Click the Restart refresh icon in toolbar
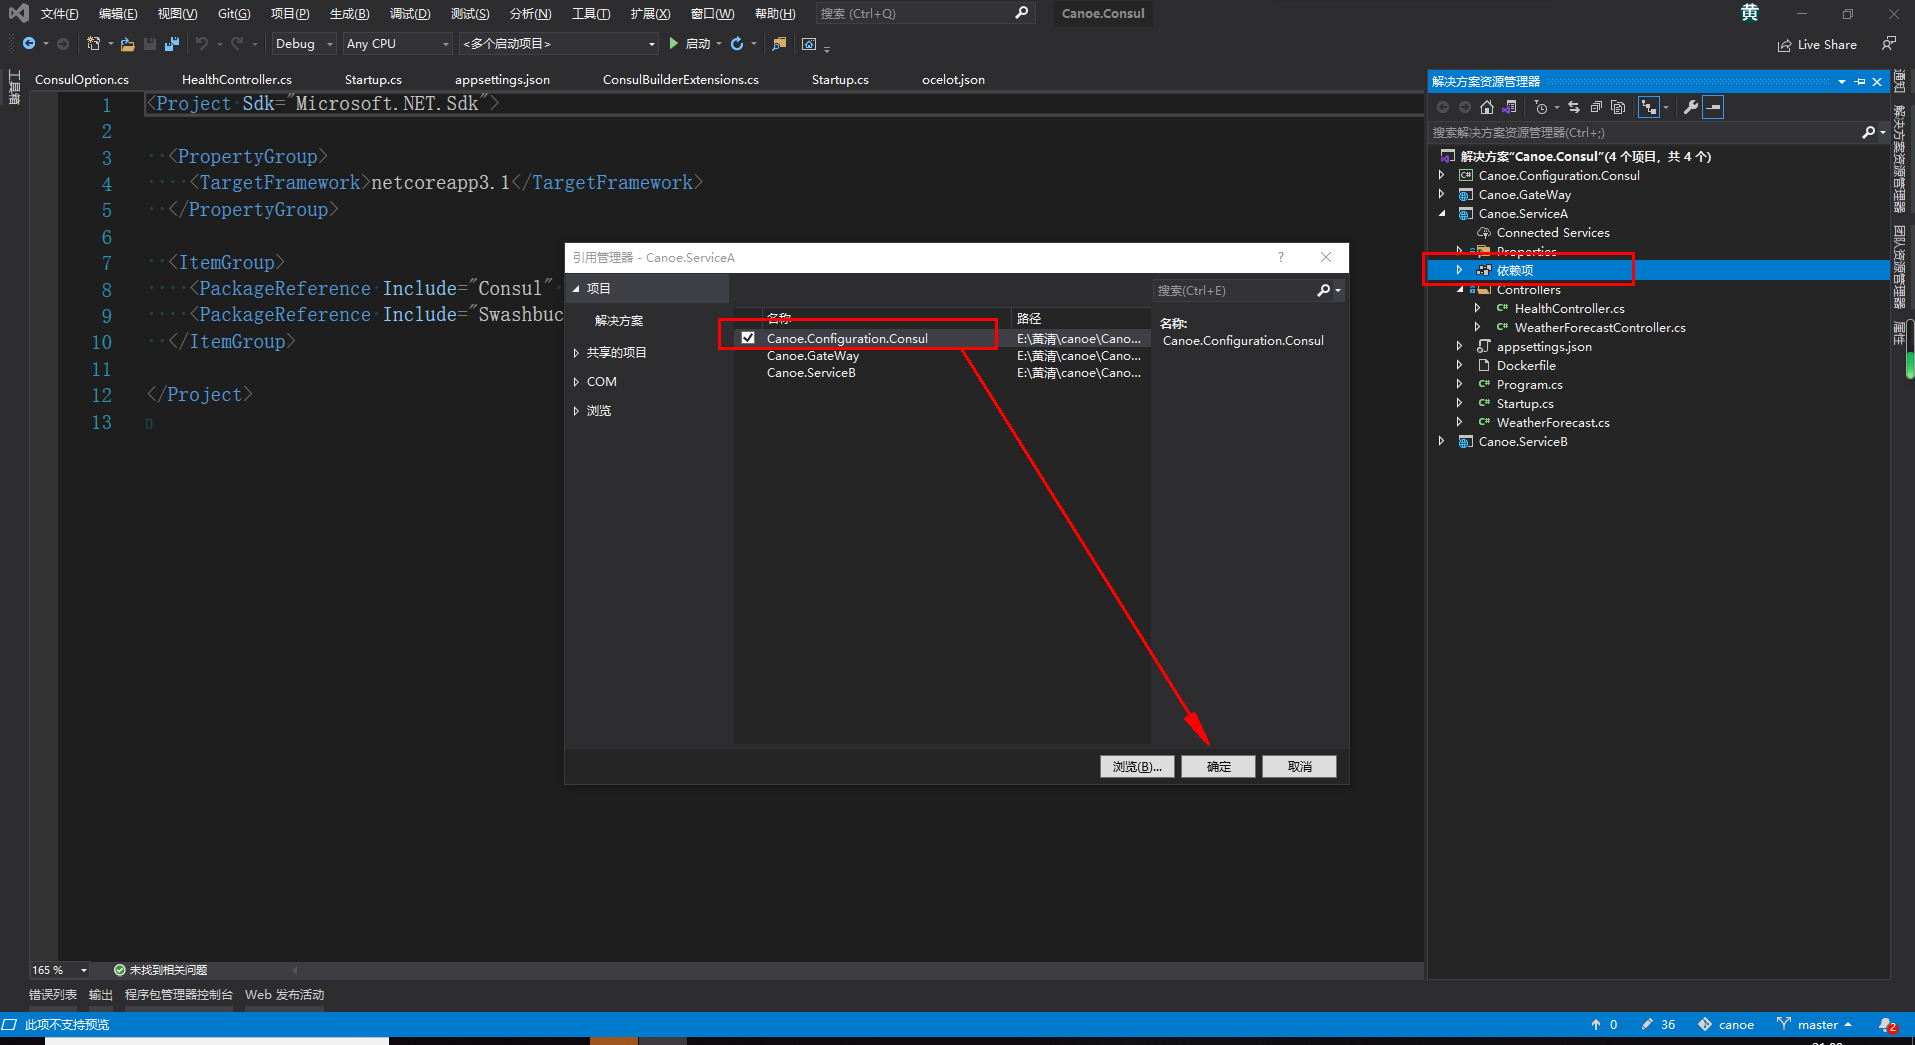The height and width of the screenshot is (1045, 1915). [737, 44]
